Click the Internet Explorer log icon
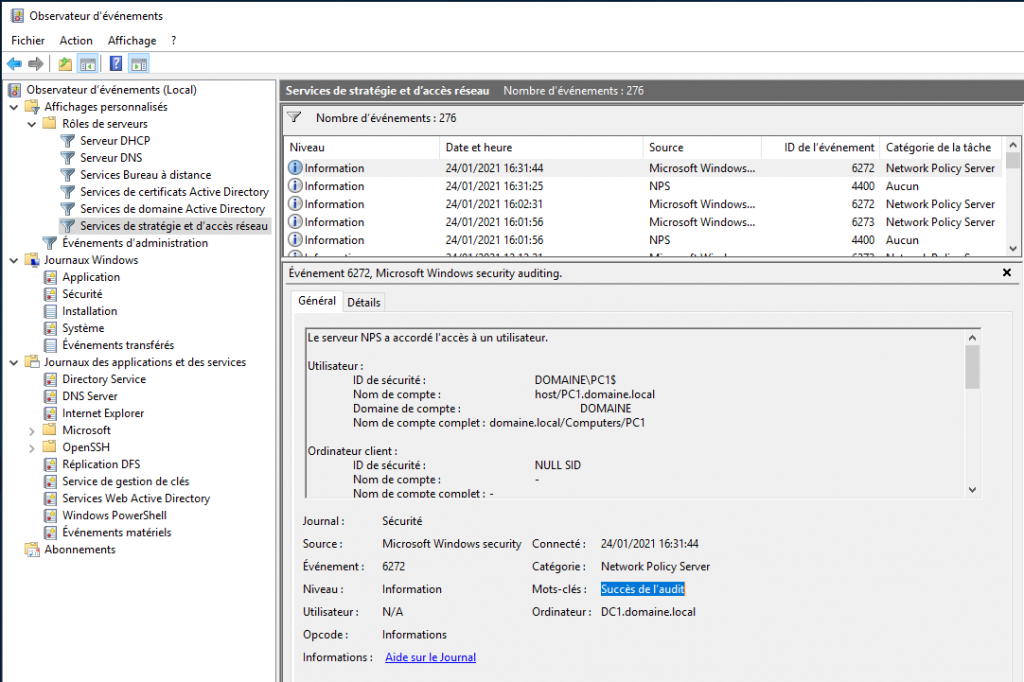The height and width of the screenshot is (682, 1024). point(50,413)
